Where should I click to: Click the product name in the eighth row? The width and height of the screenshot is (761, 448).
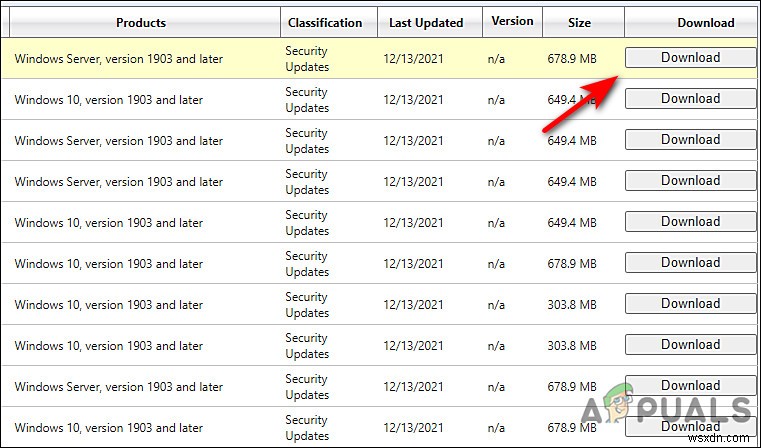[x=109, y=346]
